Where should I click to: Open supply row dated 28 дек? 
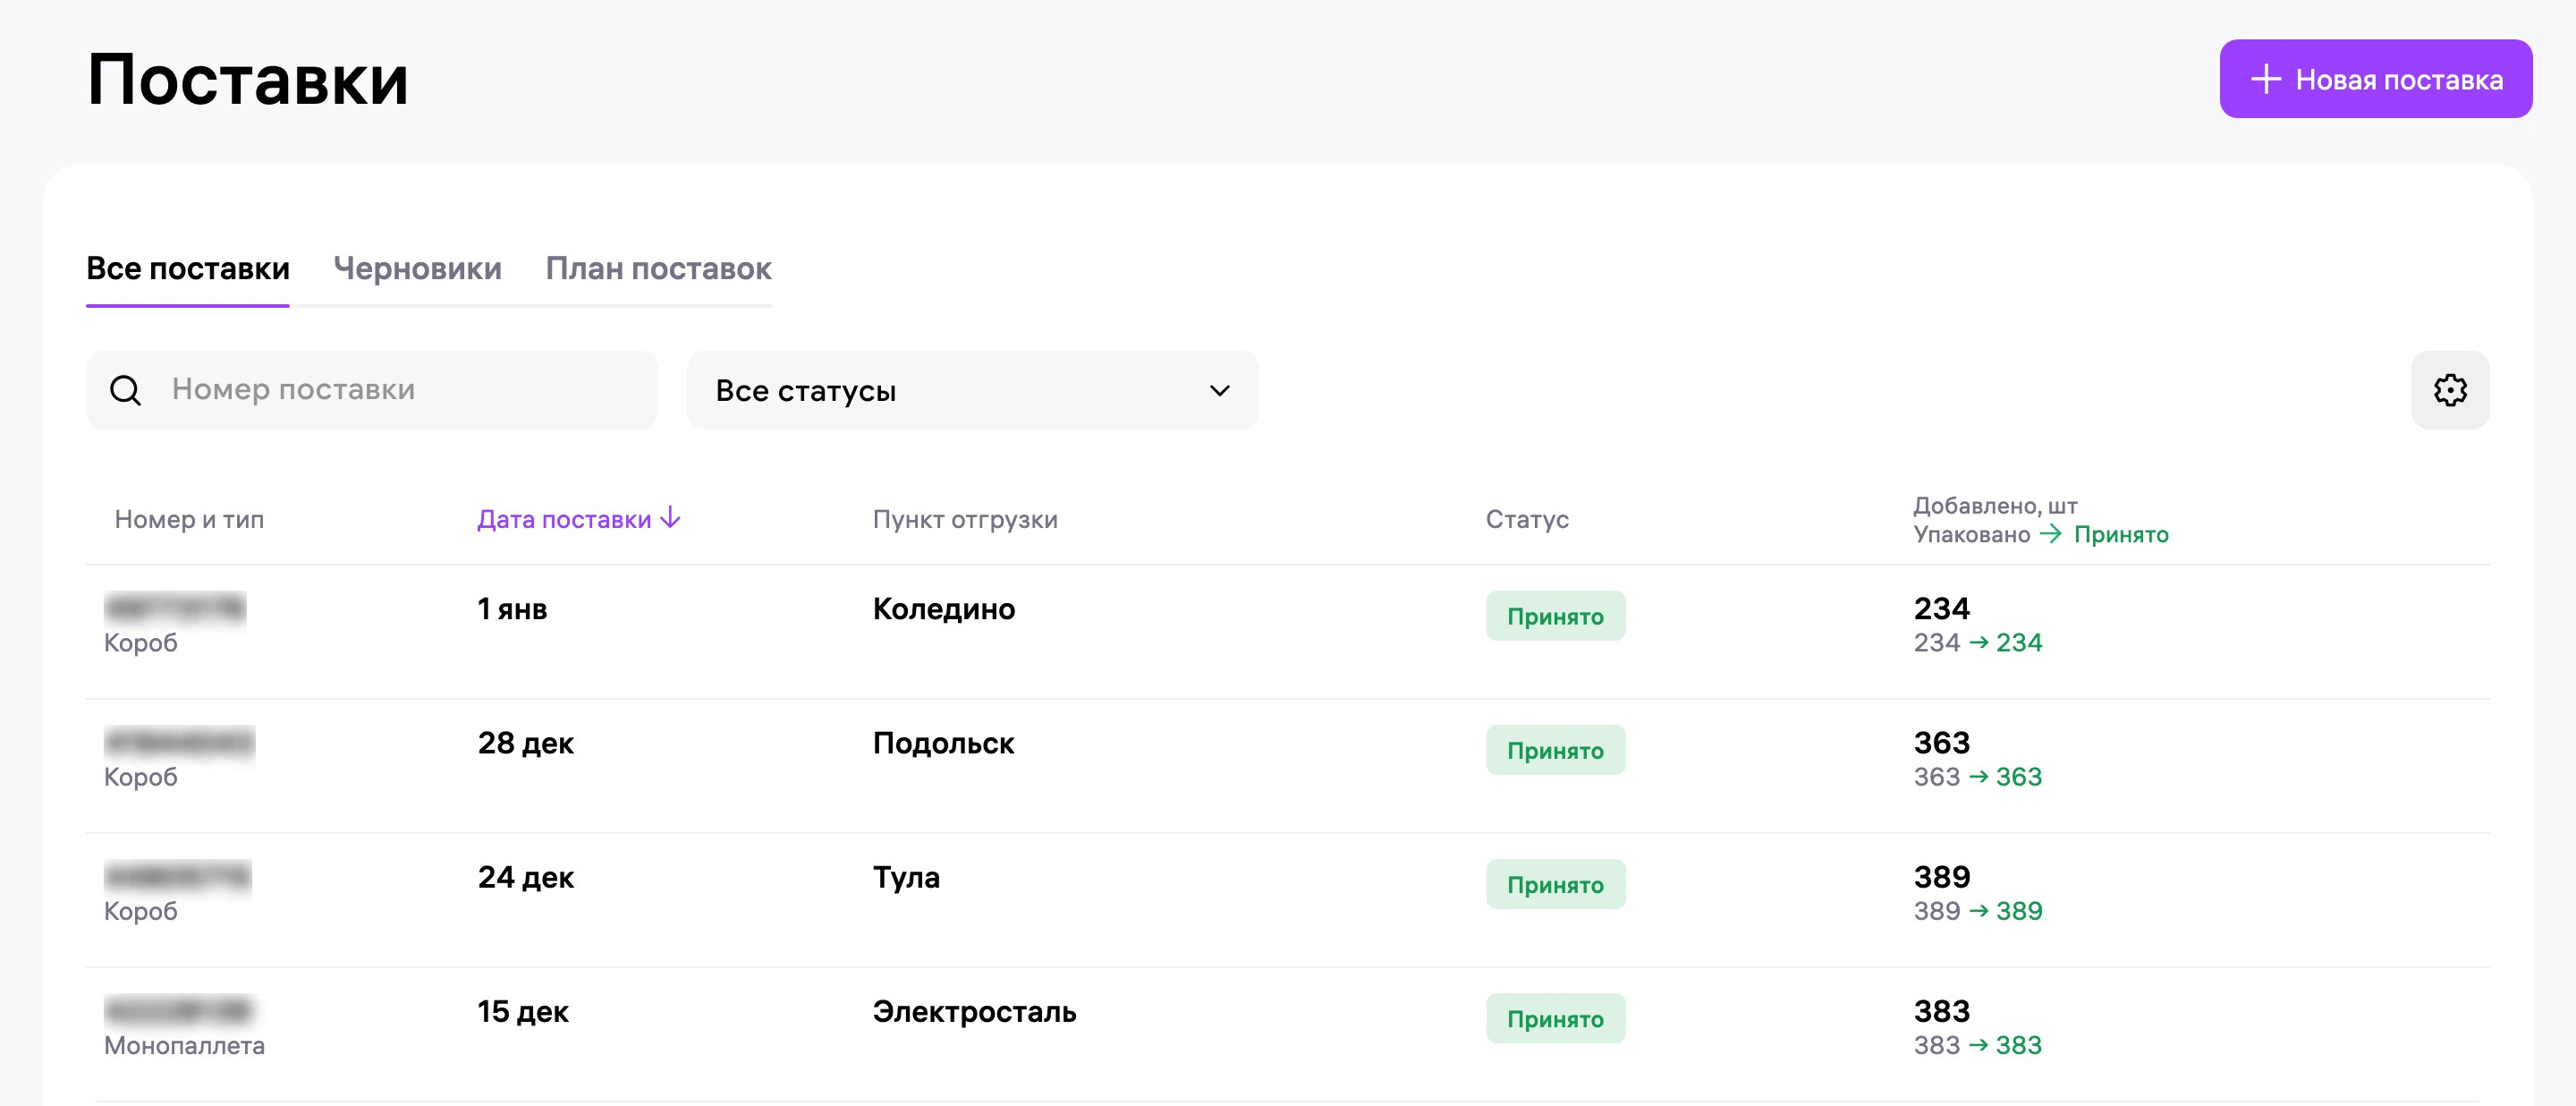tap(1287, 766)
